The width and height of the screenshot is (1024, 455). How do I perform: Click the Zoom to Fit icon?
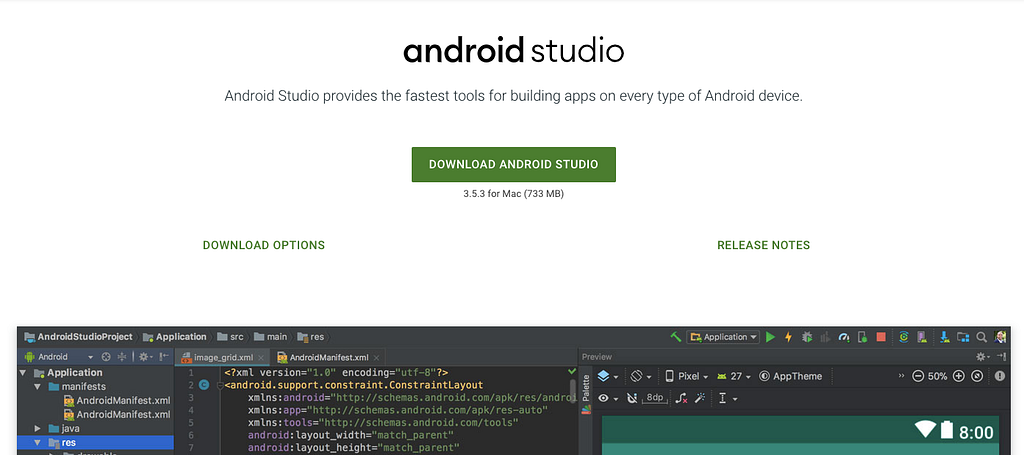click(x=977, y=376)
